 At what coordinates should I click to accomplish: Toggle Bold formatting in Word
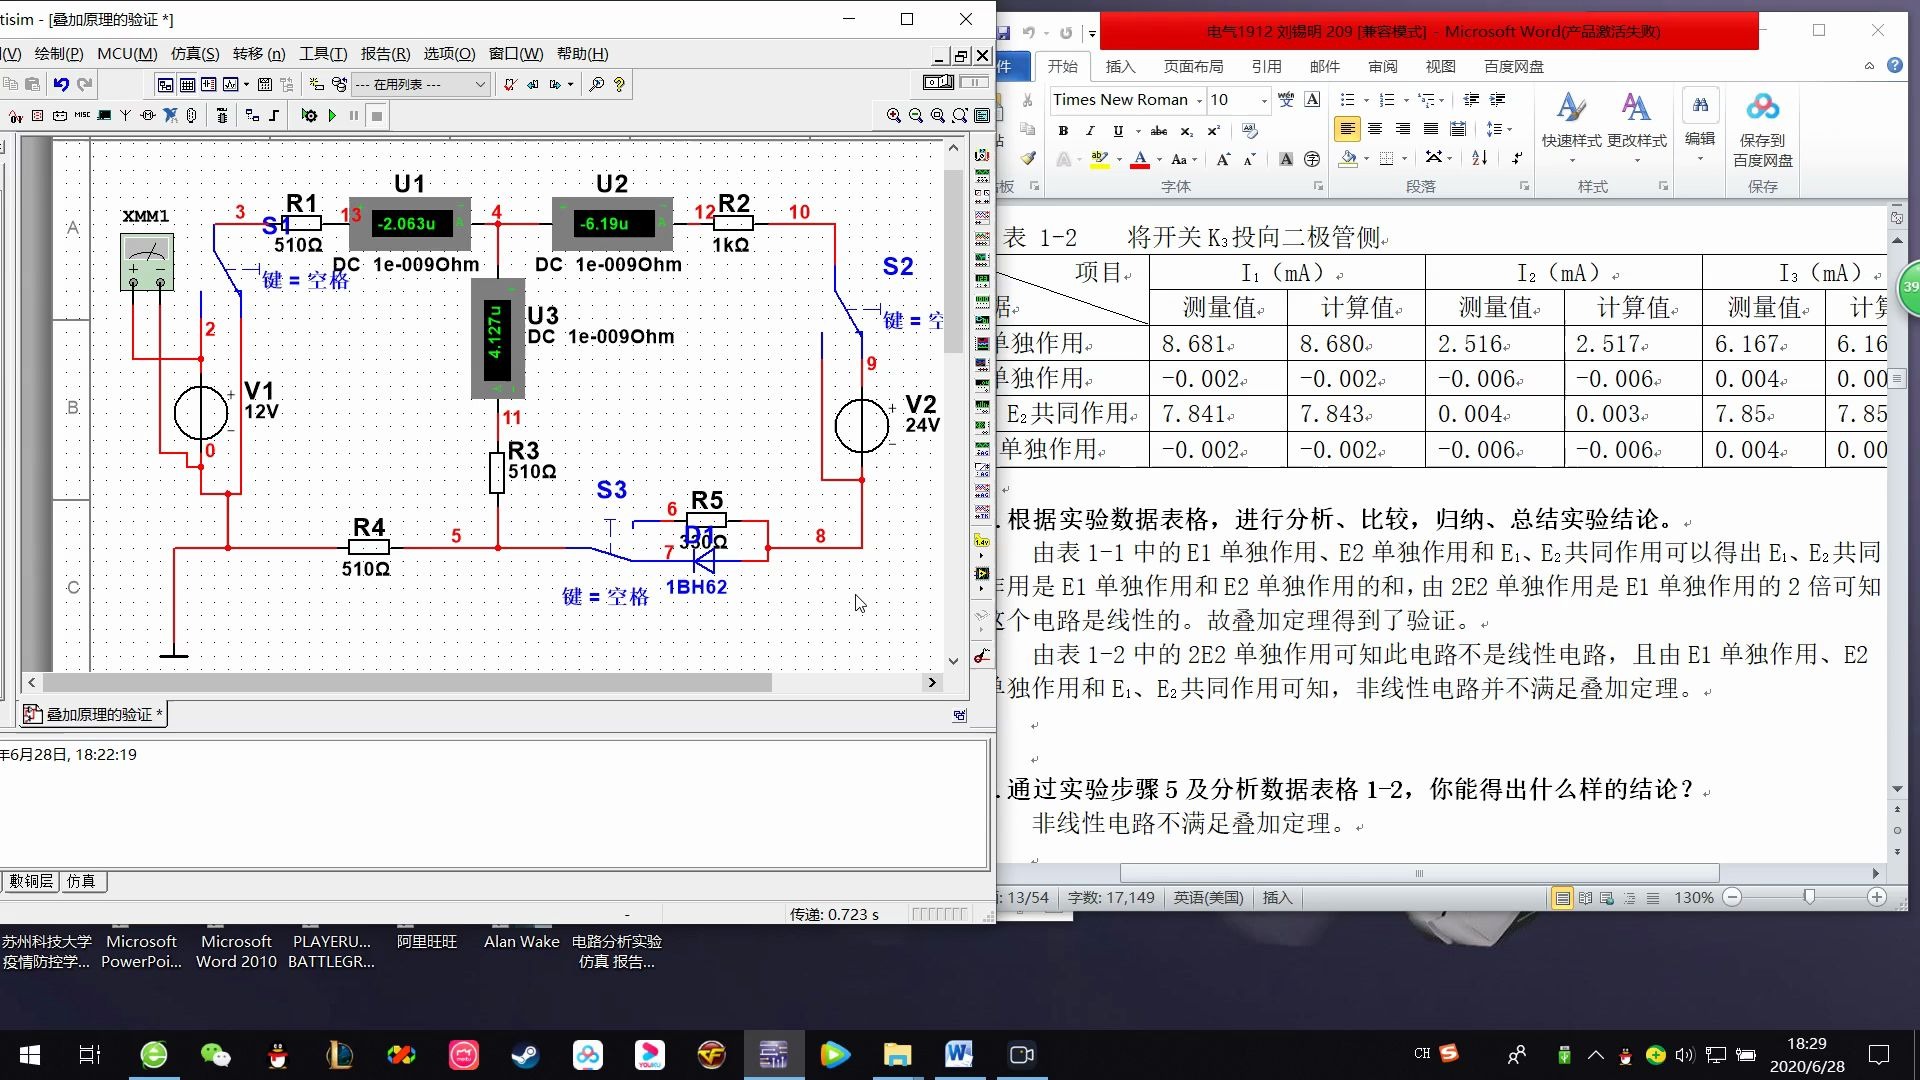(1063, 131)
